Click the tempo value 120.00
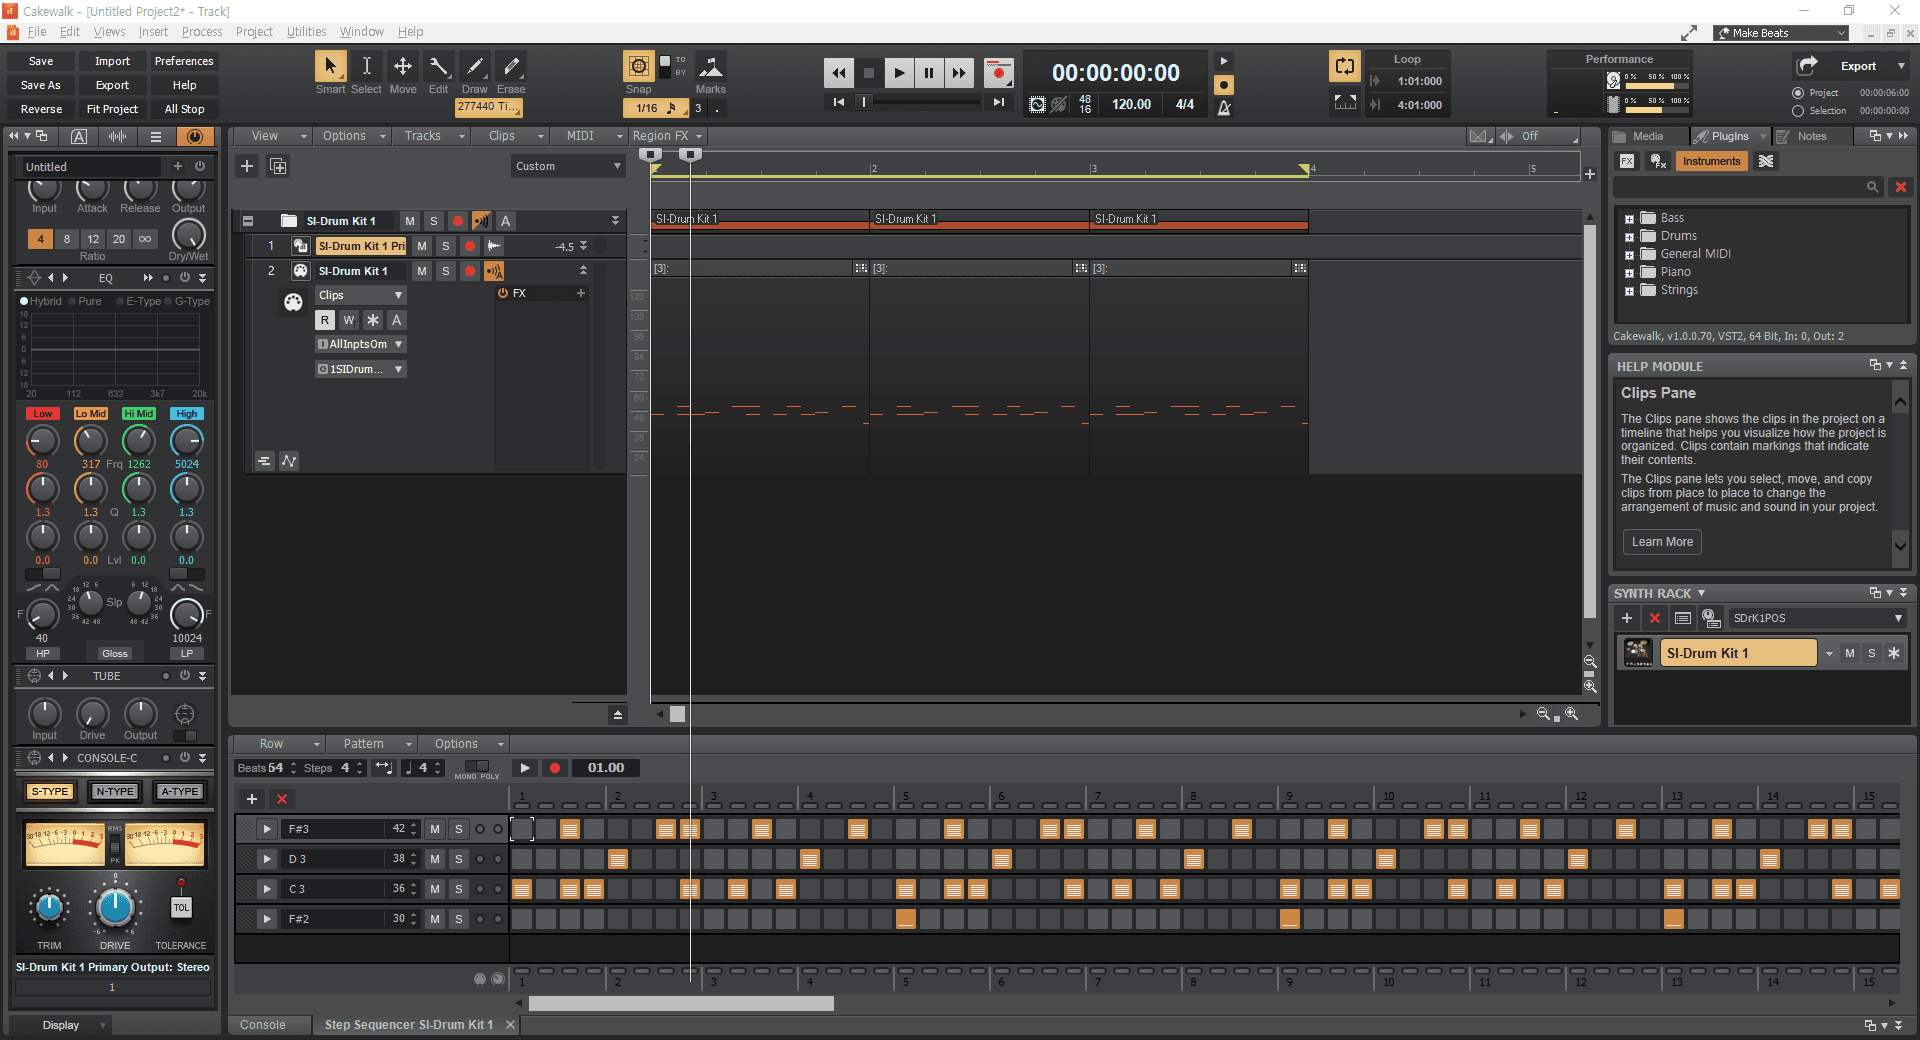This screenshot has width=1920, height=1040. 1131,104
